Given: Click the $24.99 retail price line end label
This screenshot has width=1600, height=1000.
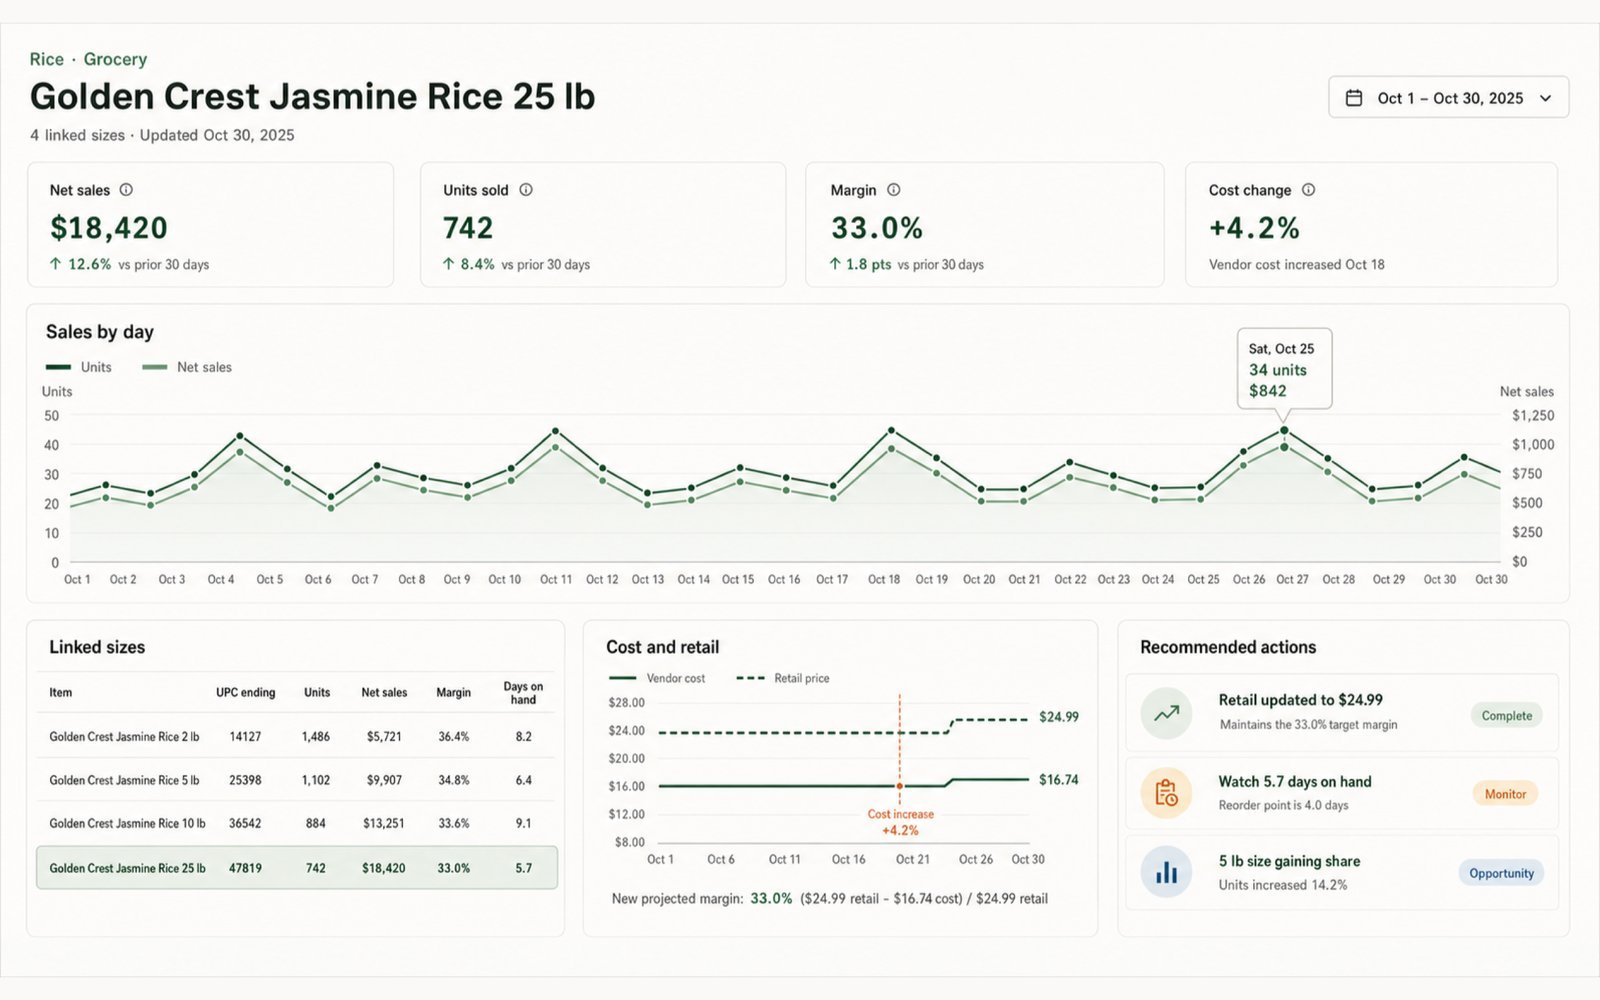Looking at the screenshot, I should tap(1059, 717).
